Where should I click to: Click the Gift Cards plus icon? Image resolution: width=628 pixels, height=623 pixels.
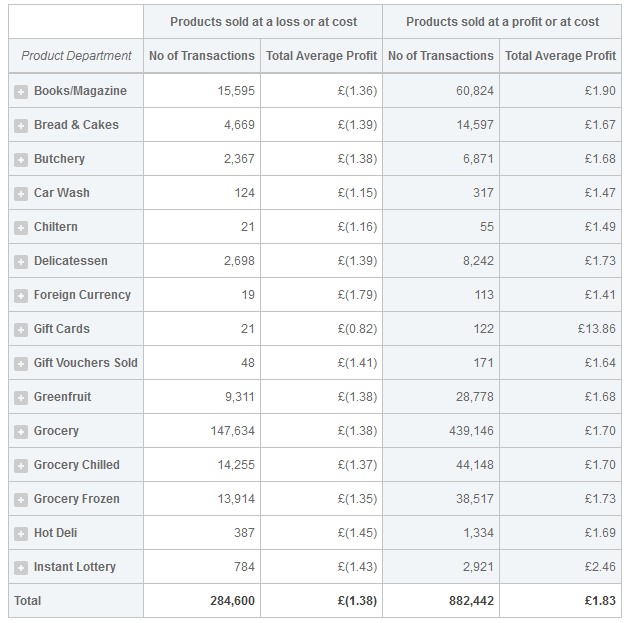click(x=21, y=330)
